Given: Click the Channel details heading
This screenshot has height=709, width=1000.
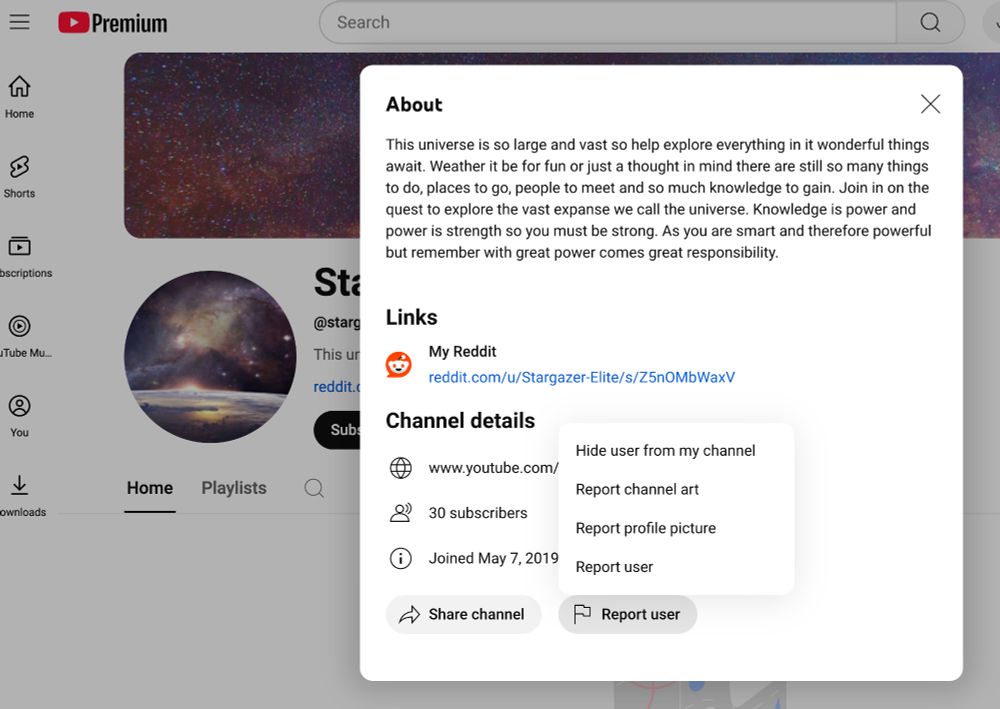Looking at the screenshot, I should tap(460, 421).
